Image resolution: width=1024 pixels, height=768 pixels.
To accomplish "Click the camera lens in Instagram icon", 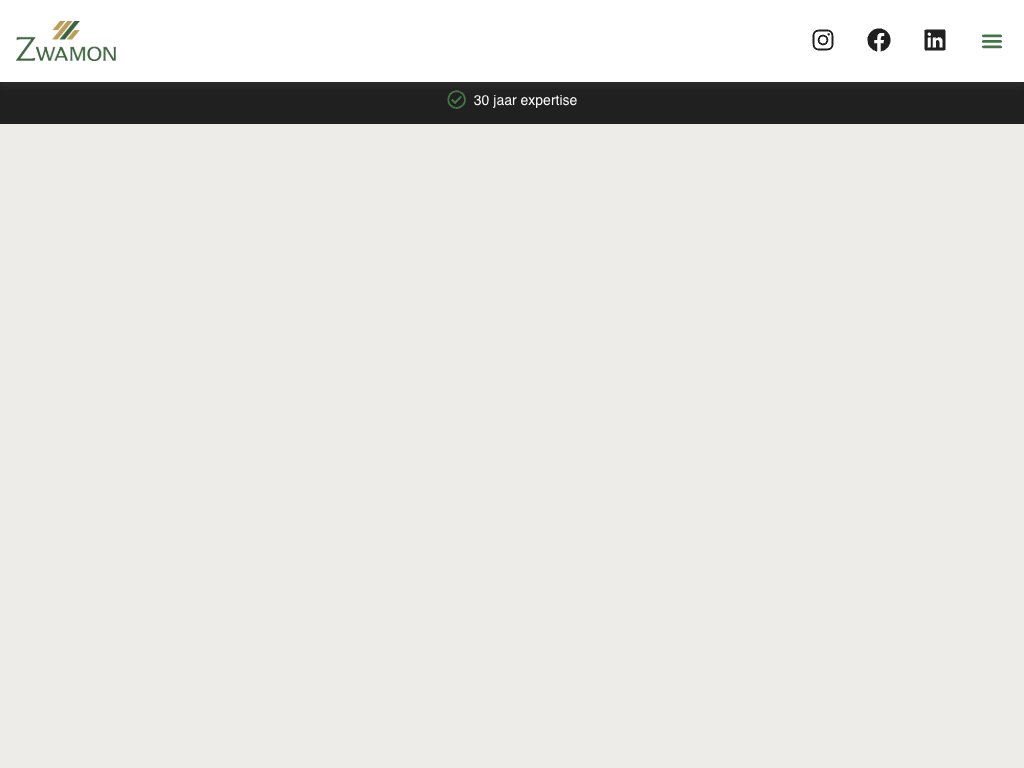I will point(823,40).
